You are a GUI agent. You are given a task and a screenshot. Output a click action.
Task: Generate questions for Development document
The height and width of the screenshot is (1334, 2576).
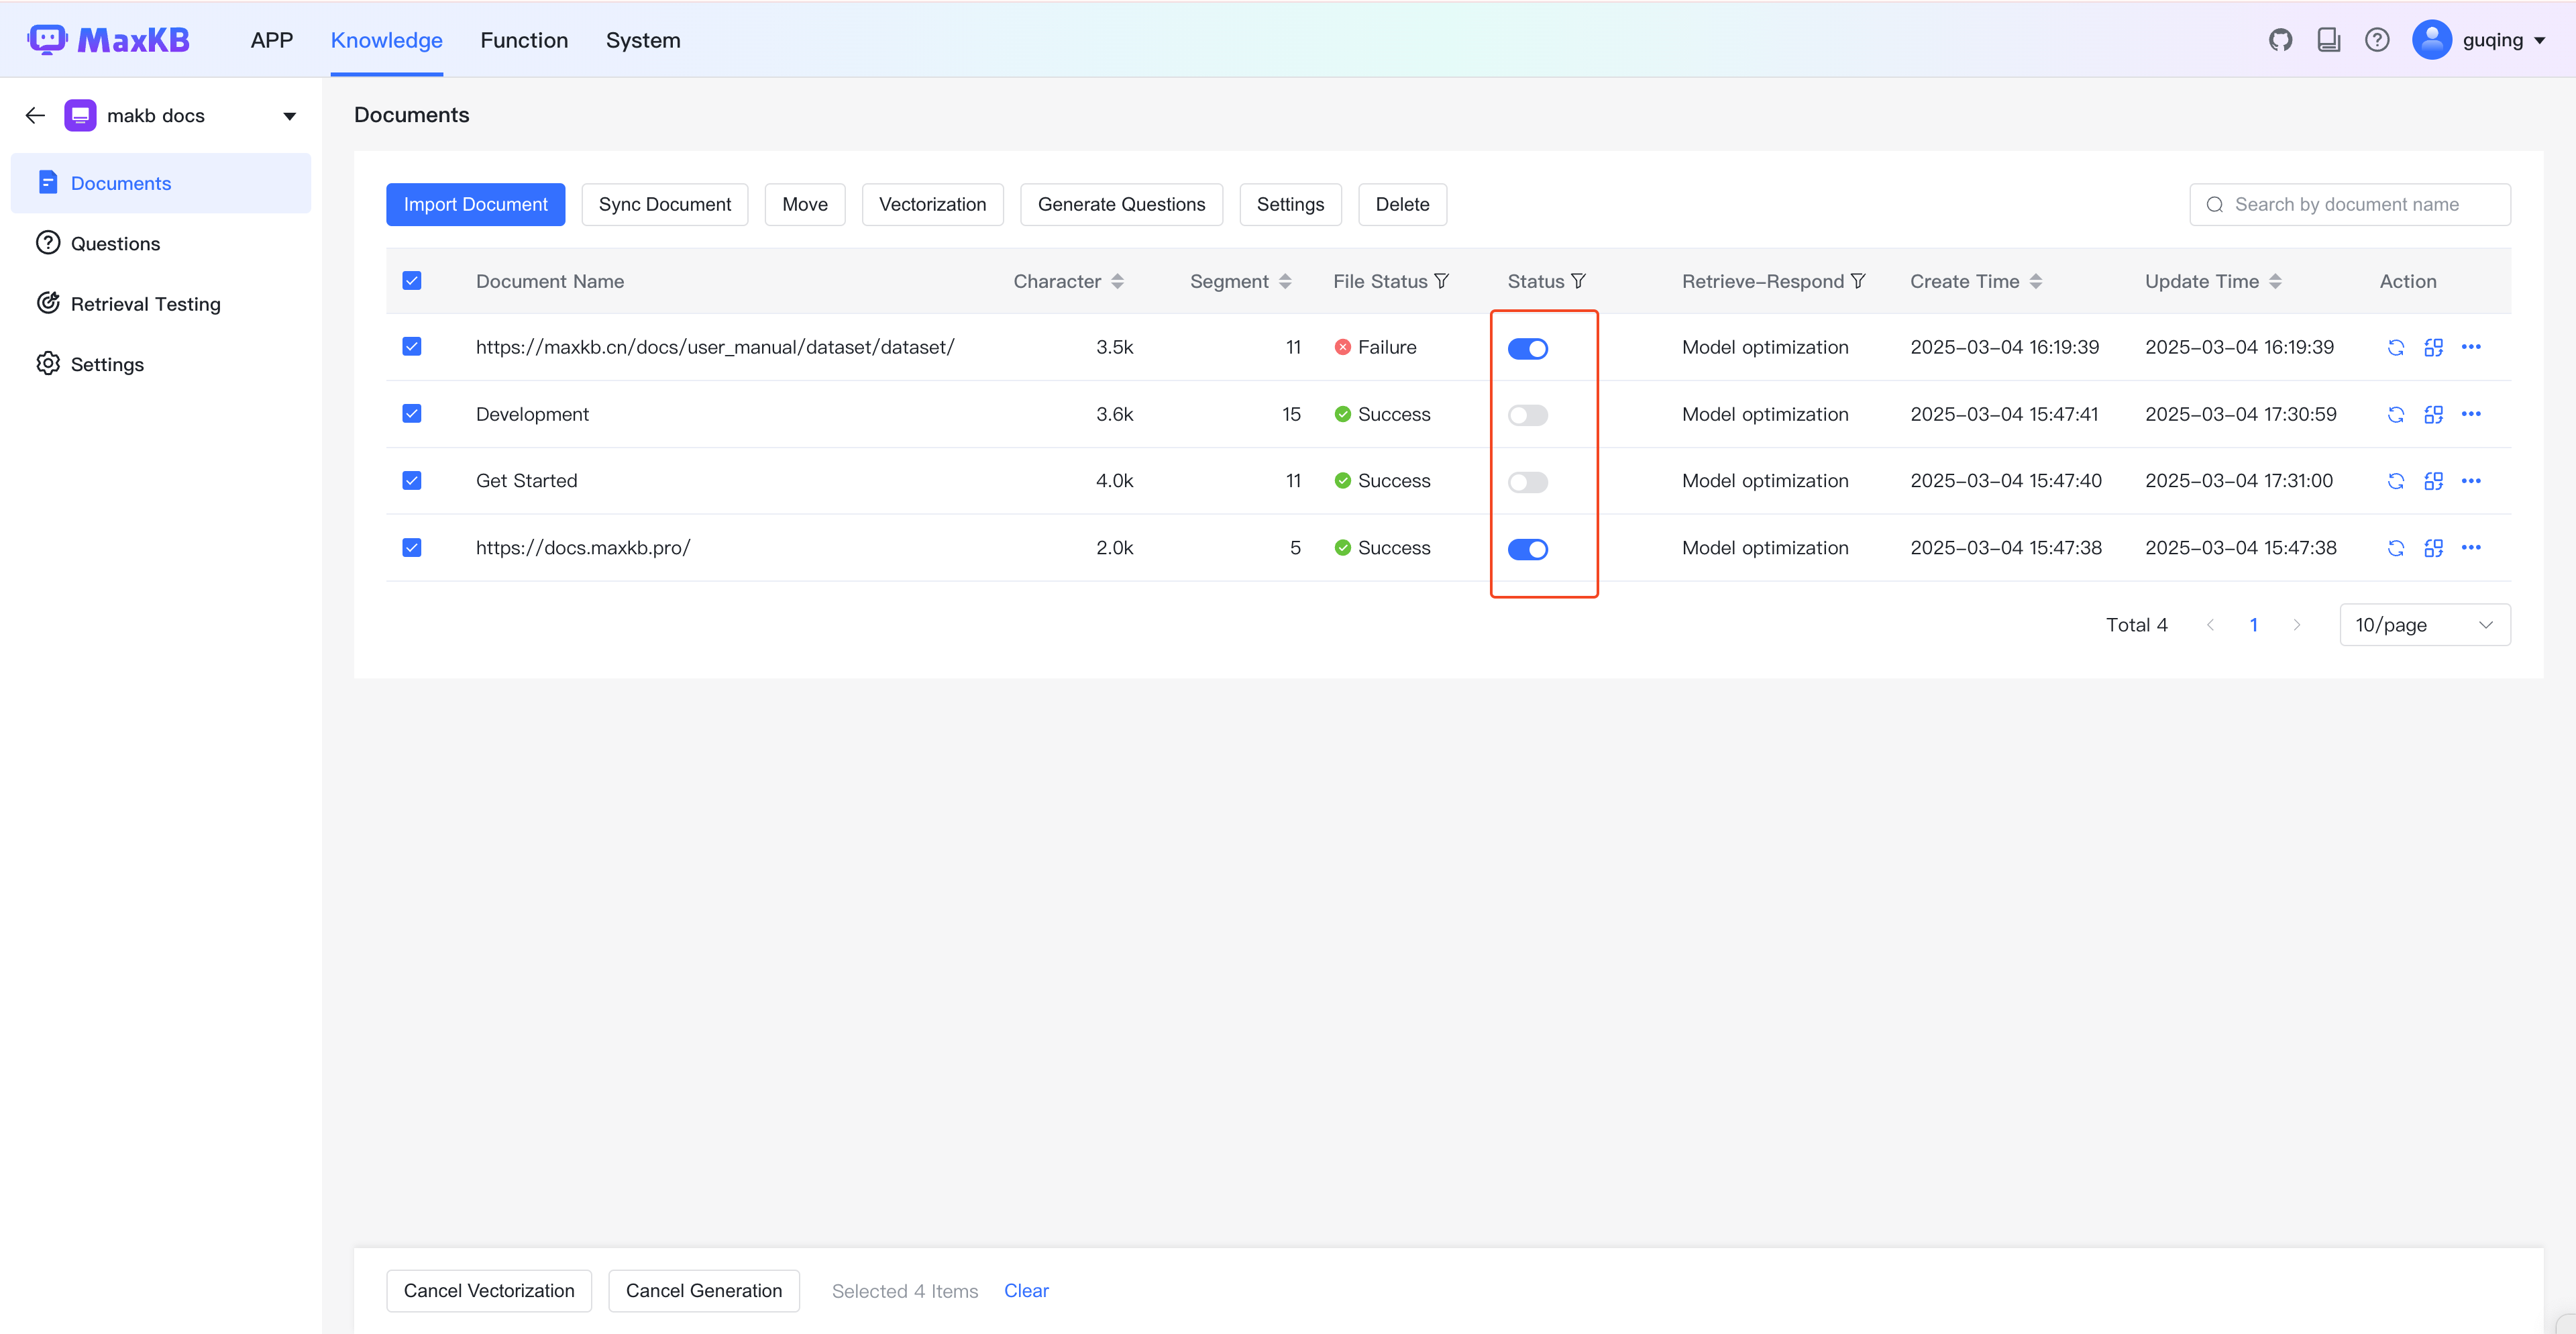tap(2434, 415)
